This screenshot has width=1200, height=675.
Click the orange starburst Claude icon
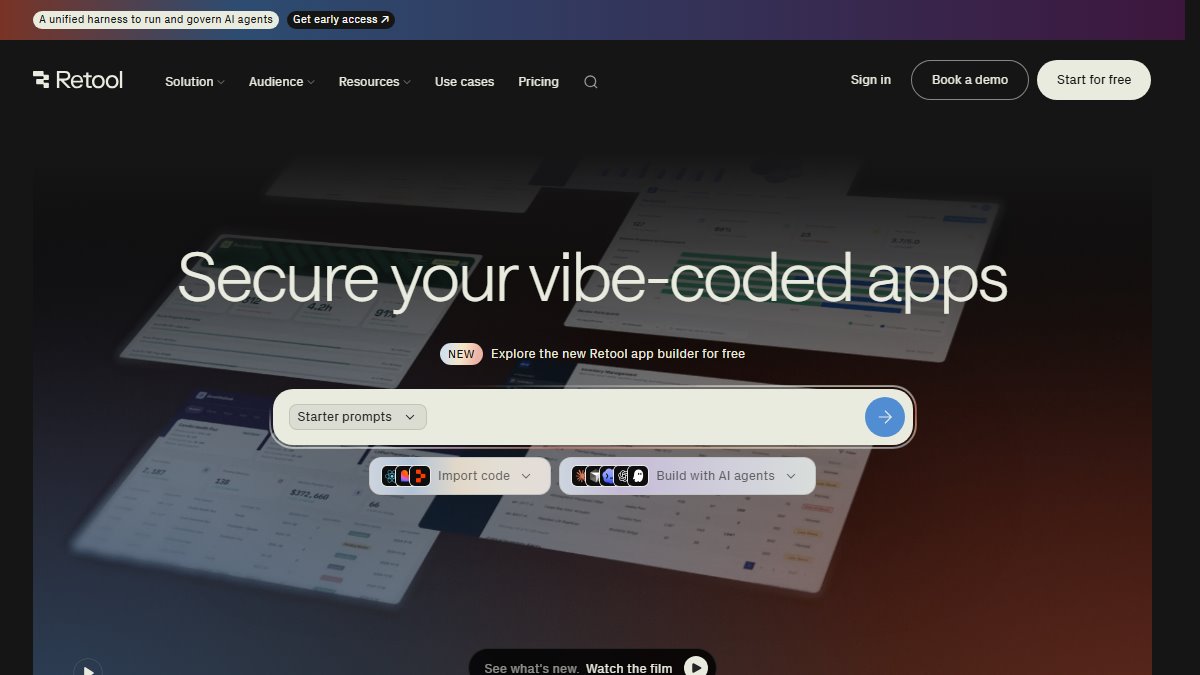click(x=580, y=476)
